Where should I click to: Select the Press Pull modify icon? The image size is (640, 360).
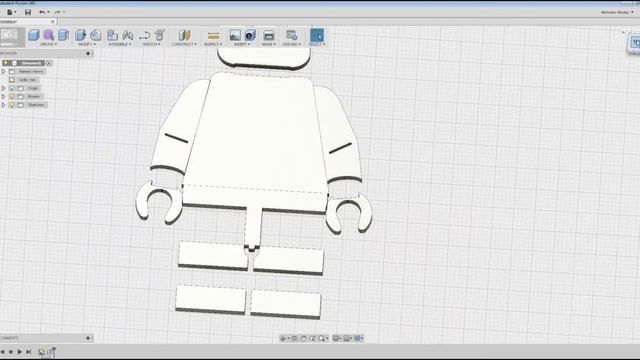coord(80,35)
